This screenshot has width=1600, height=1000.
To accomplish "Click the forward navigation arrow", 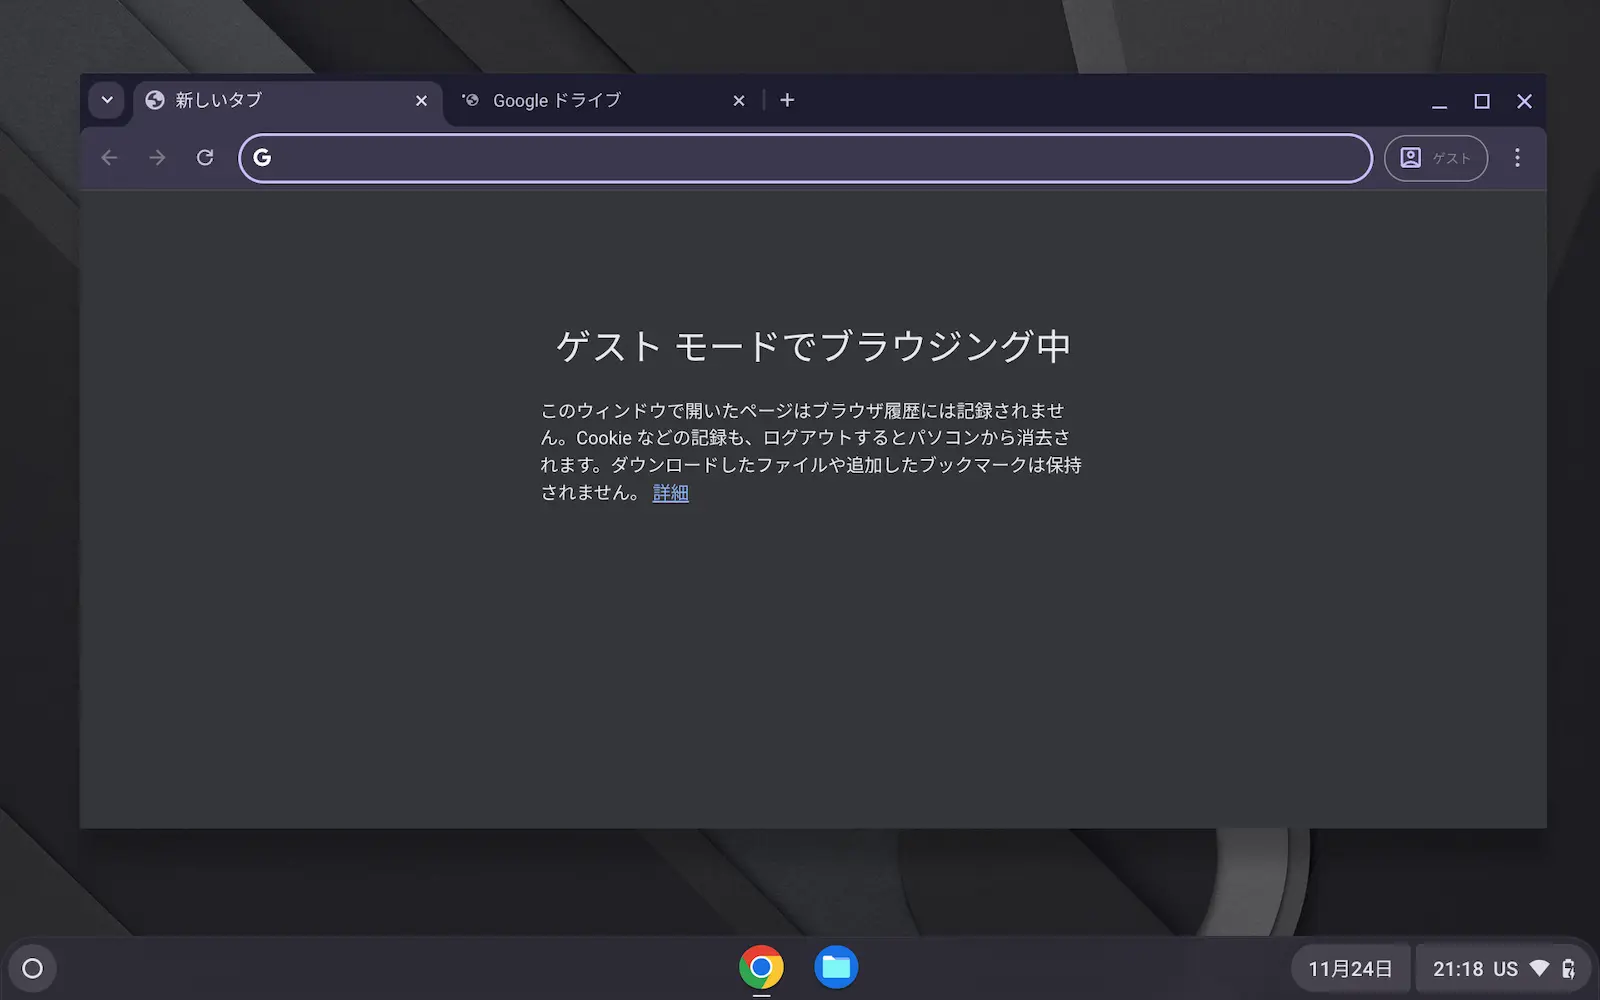I will (157, 157).
